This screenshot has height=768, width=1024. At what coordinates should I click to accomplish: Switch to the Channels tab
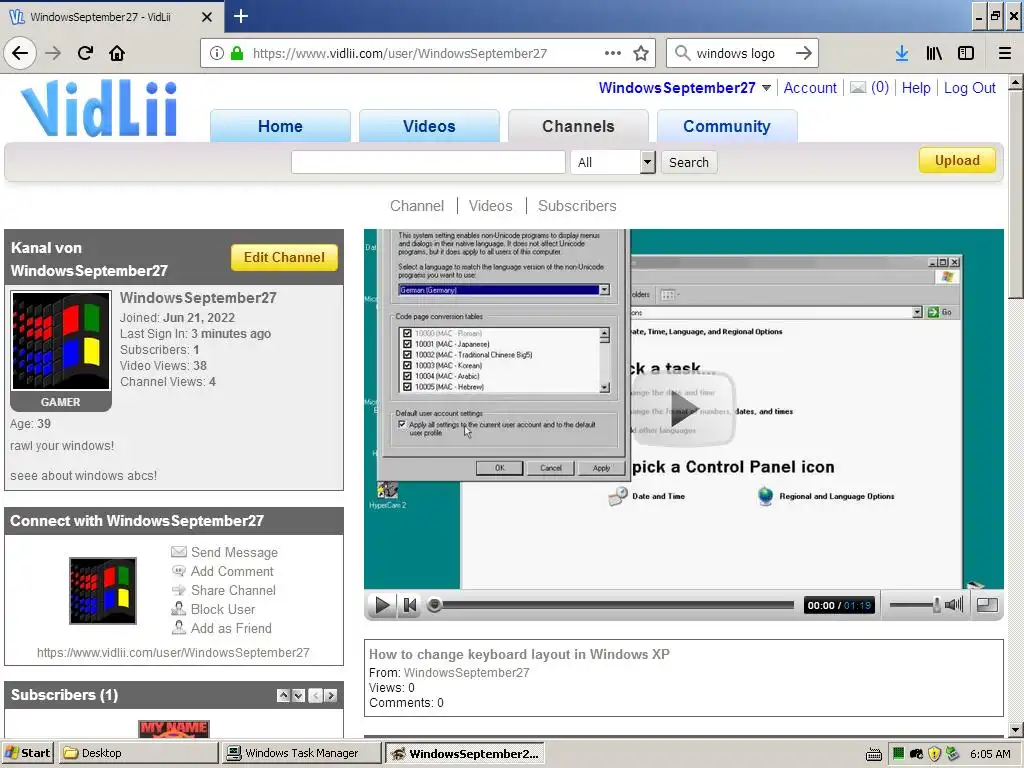(x=578, y=126)
